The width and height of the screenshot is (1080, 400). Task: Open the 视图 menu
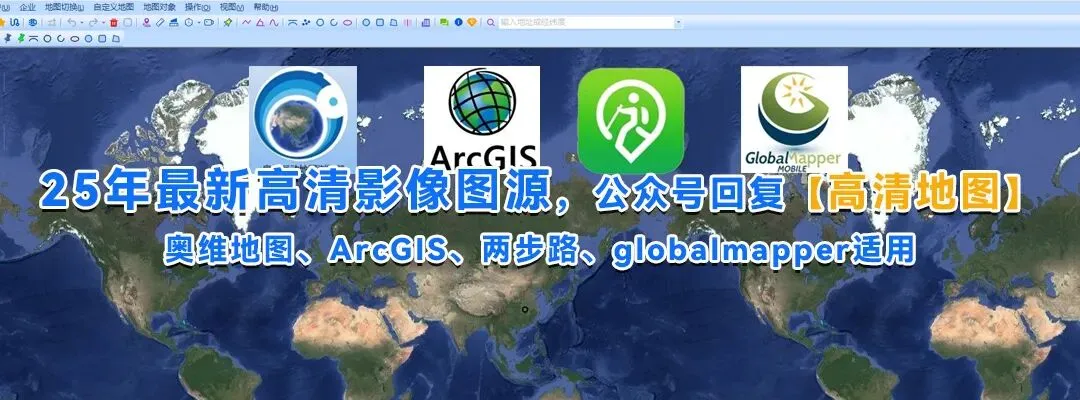(x=231, y=7)
